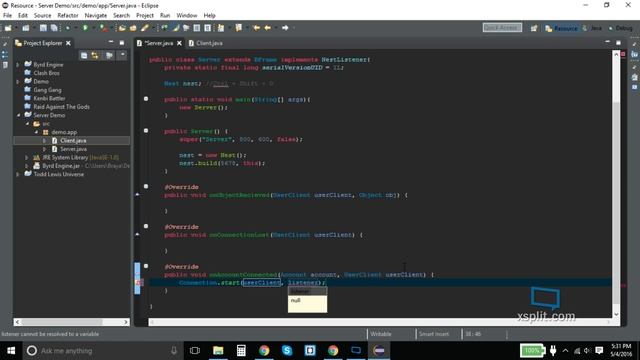Expand Client.java tree node
640x360 pixels.
coord(45,140)
